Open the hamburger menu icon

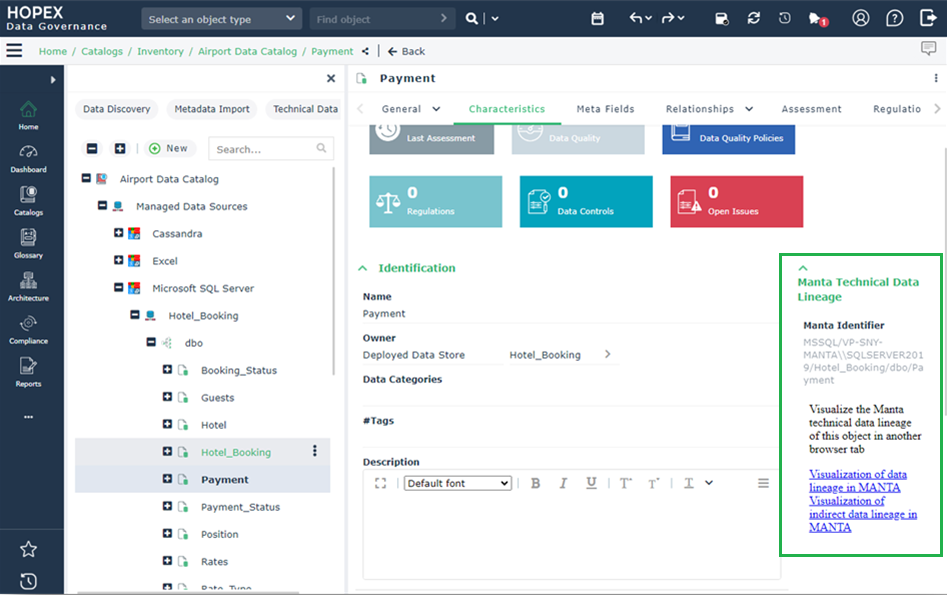click(14, 51)
